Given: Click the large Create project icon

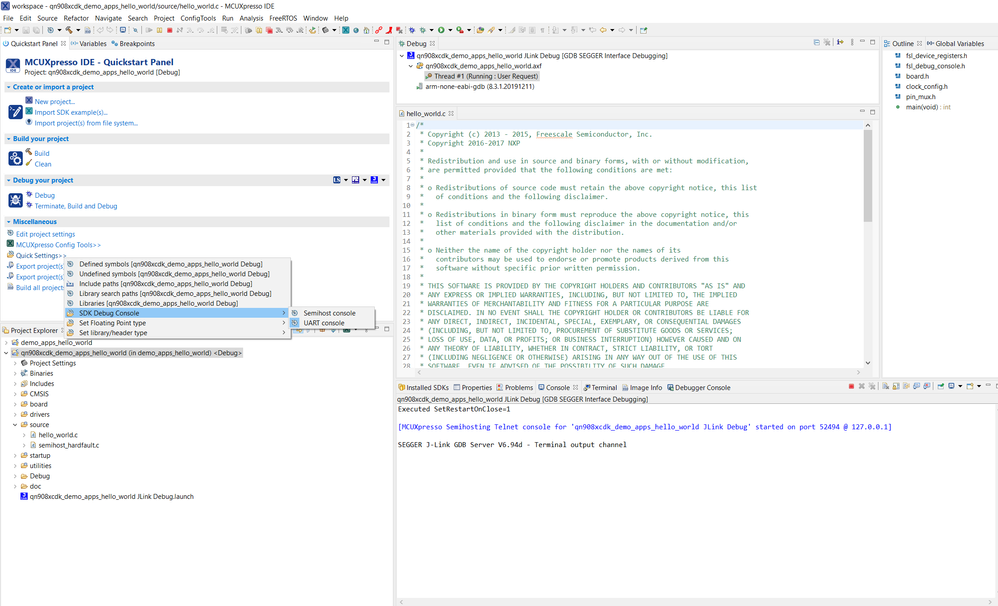Looking at the screenshot, I should click(x=15, y=112).
